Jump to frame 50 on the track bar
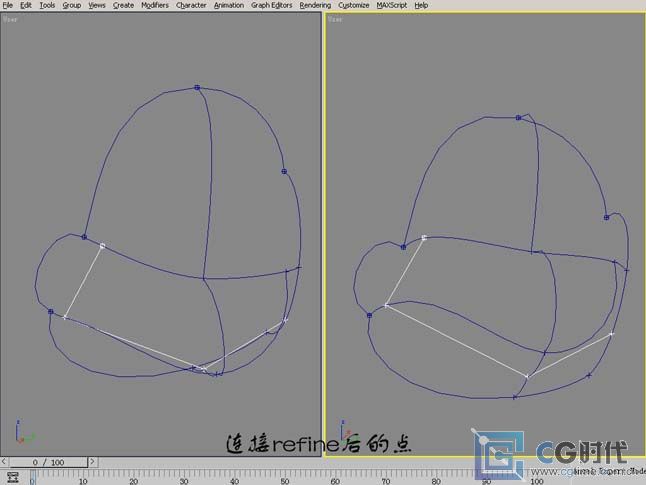646x485 pixels. pos(285,481)
